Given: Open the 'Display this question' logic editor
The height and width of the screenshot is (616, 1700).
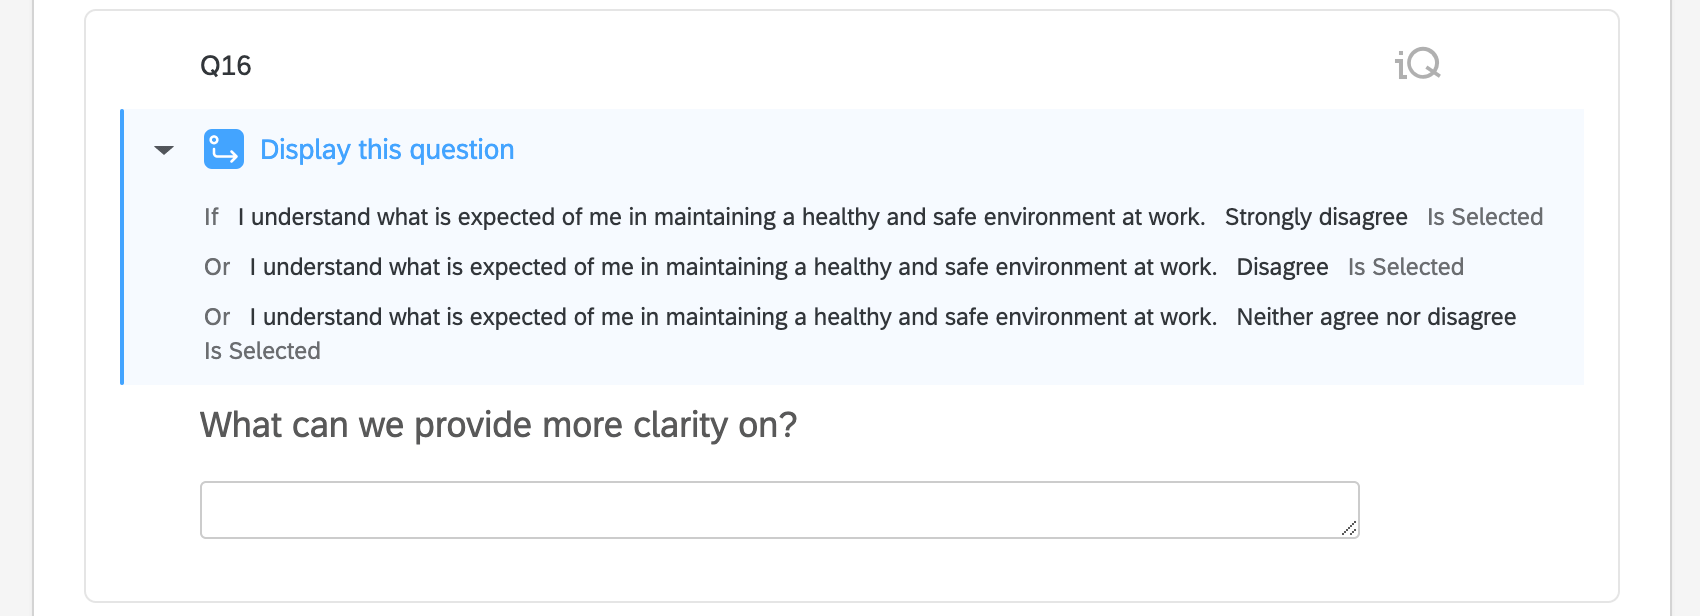Looking at the screenshot, I should point(386,149).
